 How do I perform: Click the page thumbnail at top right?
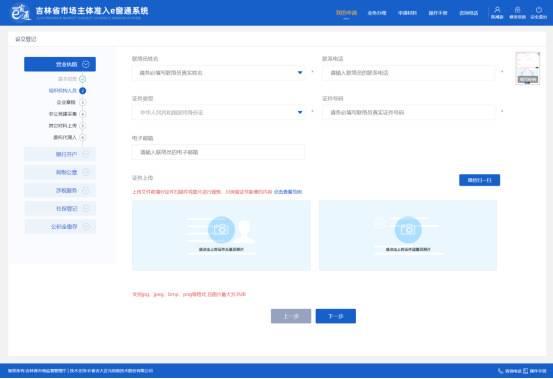point(528,68)
